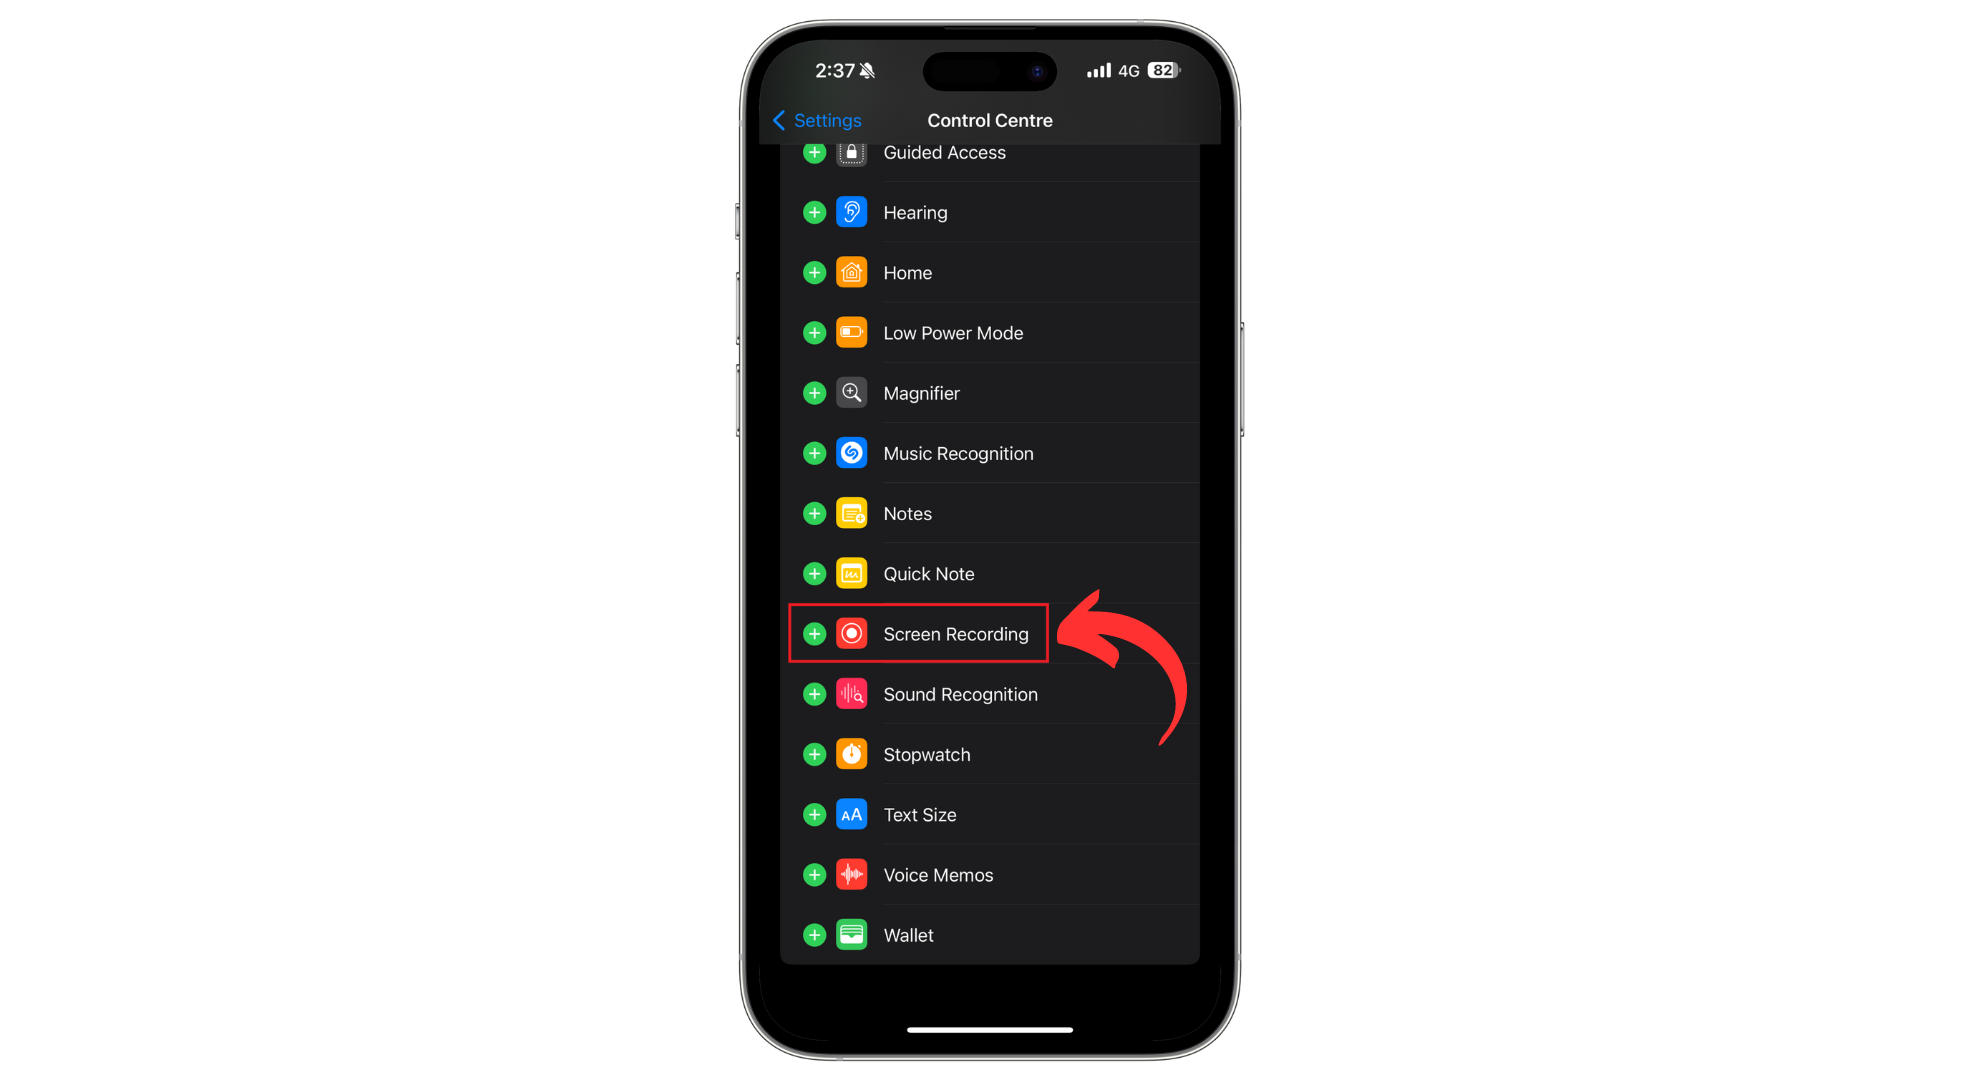Add Sound Recognition to Control Centre
This screenshot has width=1980, height=1080.
pos(812,693)
